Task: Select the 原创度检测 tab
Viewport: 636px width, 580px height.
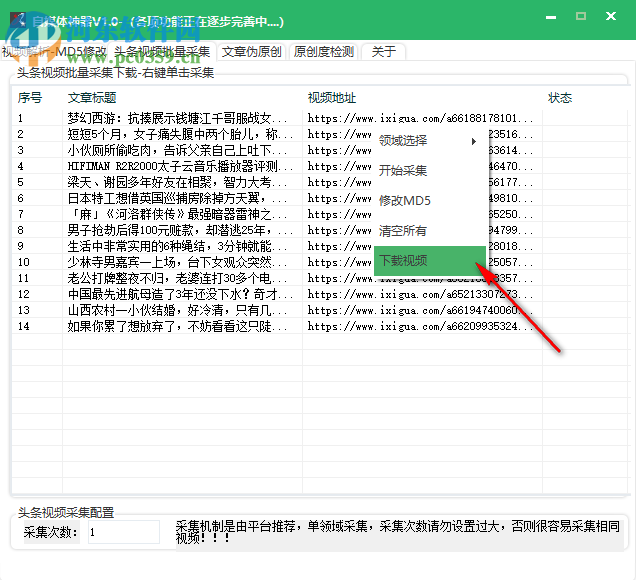Action: click(323, 51)
